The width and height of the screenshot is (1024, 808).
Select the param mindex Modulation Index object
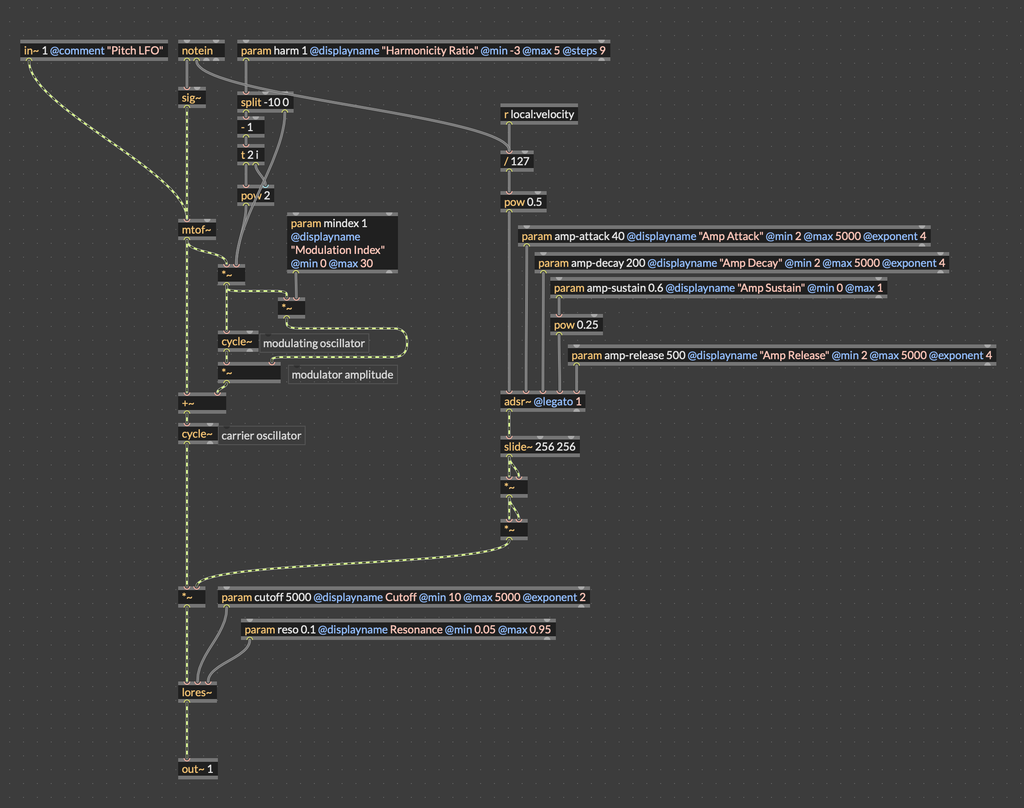click(x=342, y=243)
